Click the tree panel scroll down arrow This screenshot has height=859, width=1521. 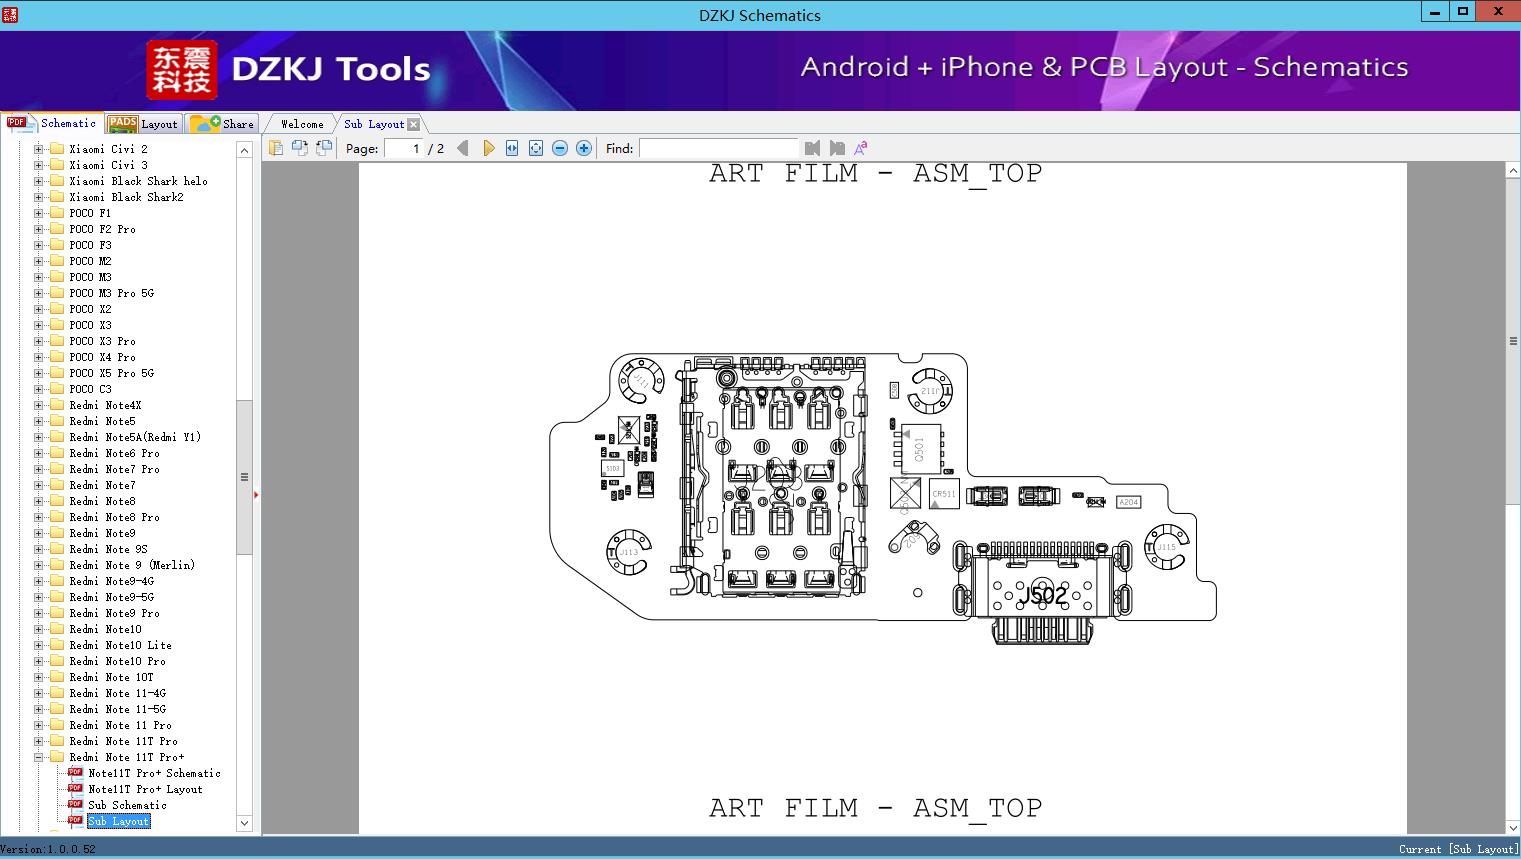pyautogui.click(x=244, y=823)
